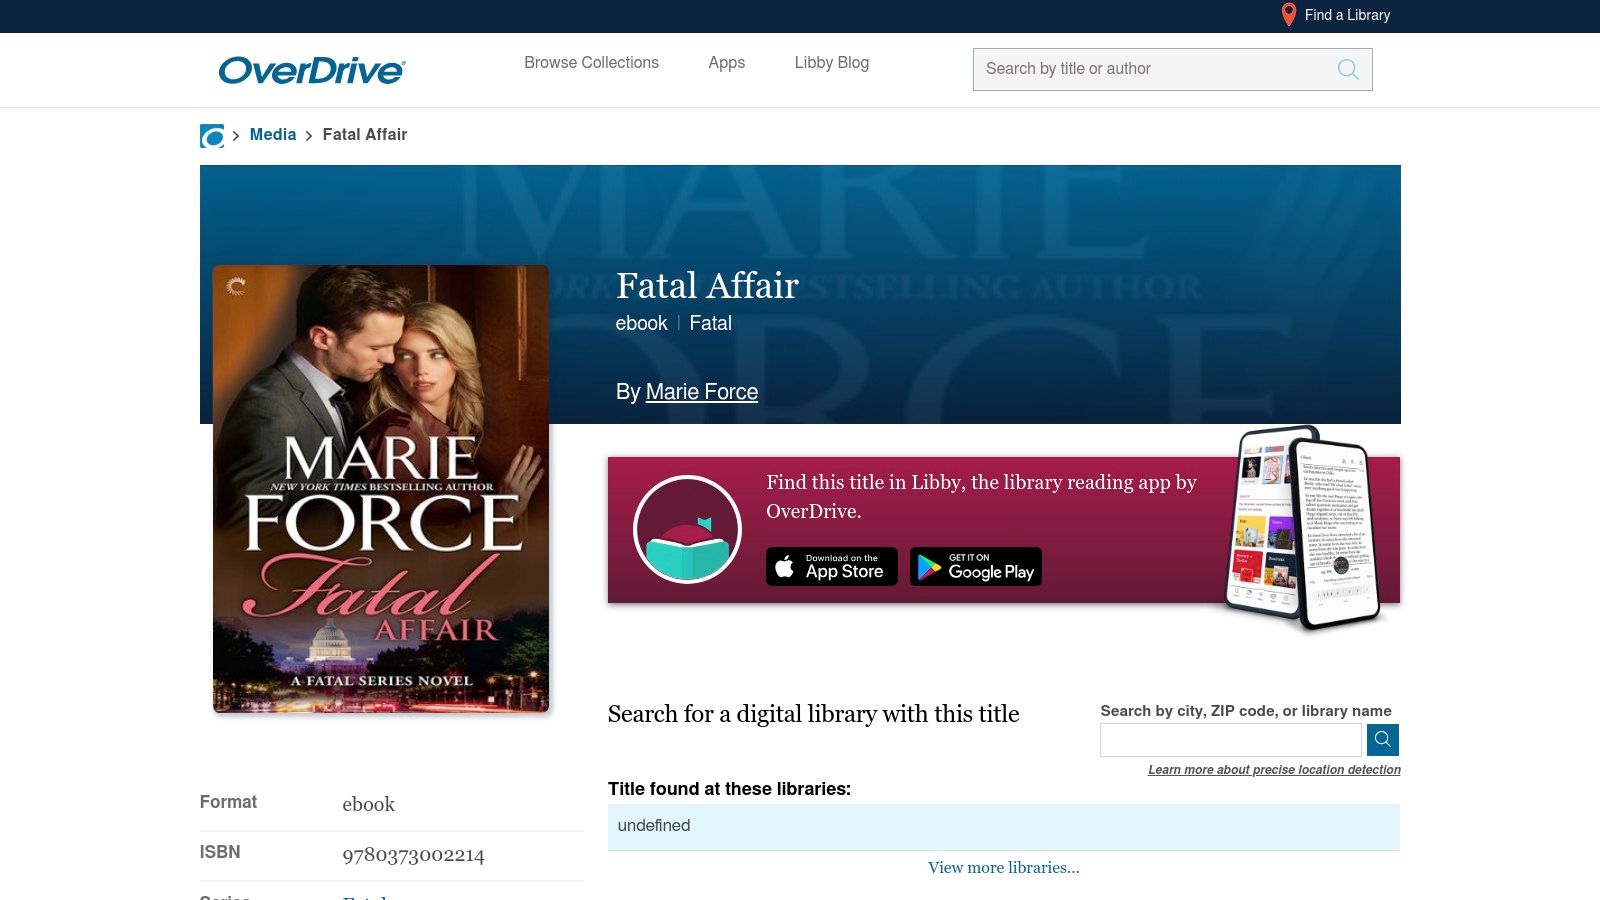Open precise location detection info link

[x=1274, y=770]
